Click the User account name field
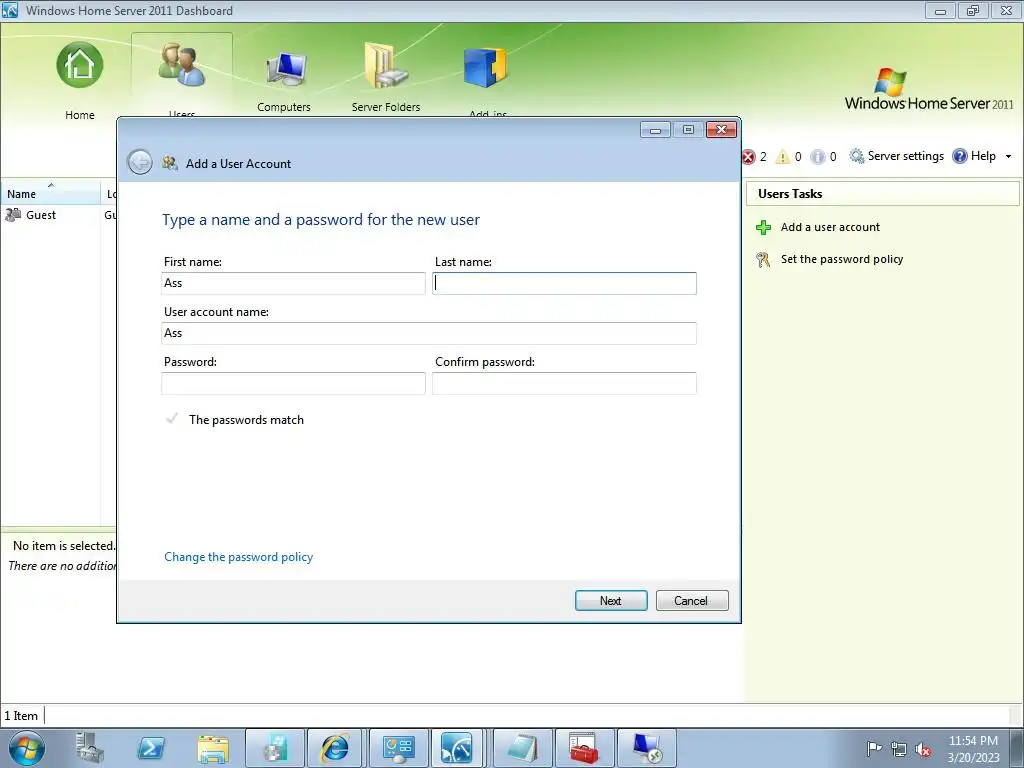This screenshot has height=768, width=1024. [429, 333]
